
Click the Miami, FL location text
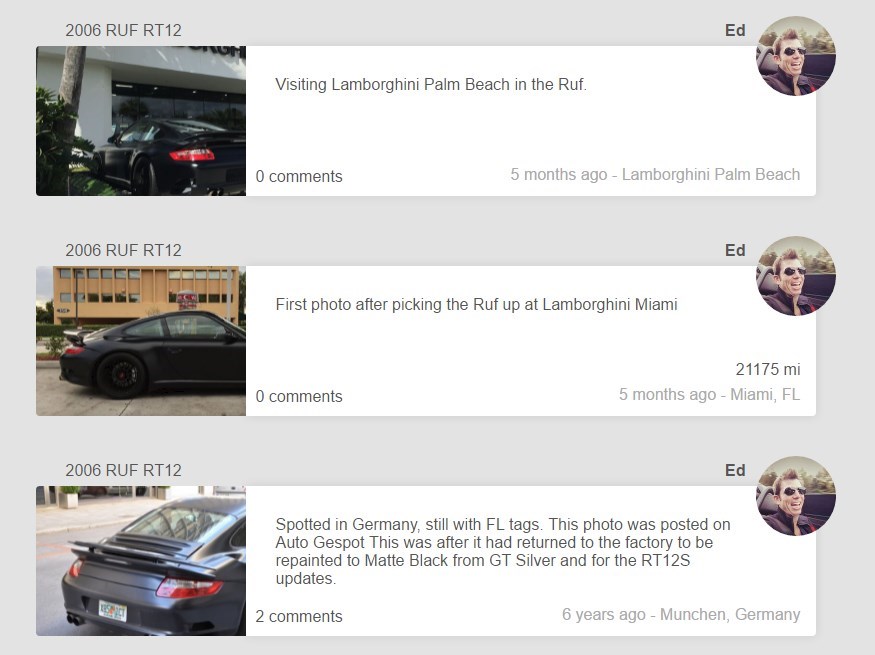(x=765, y=394)
